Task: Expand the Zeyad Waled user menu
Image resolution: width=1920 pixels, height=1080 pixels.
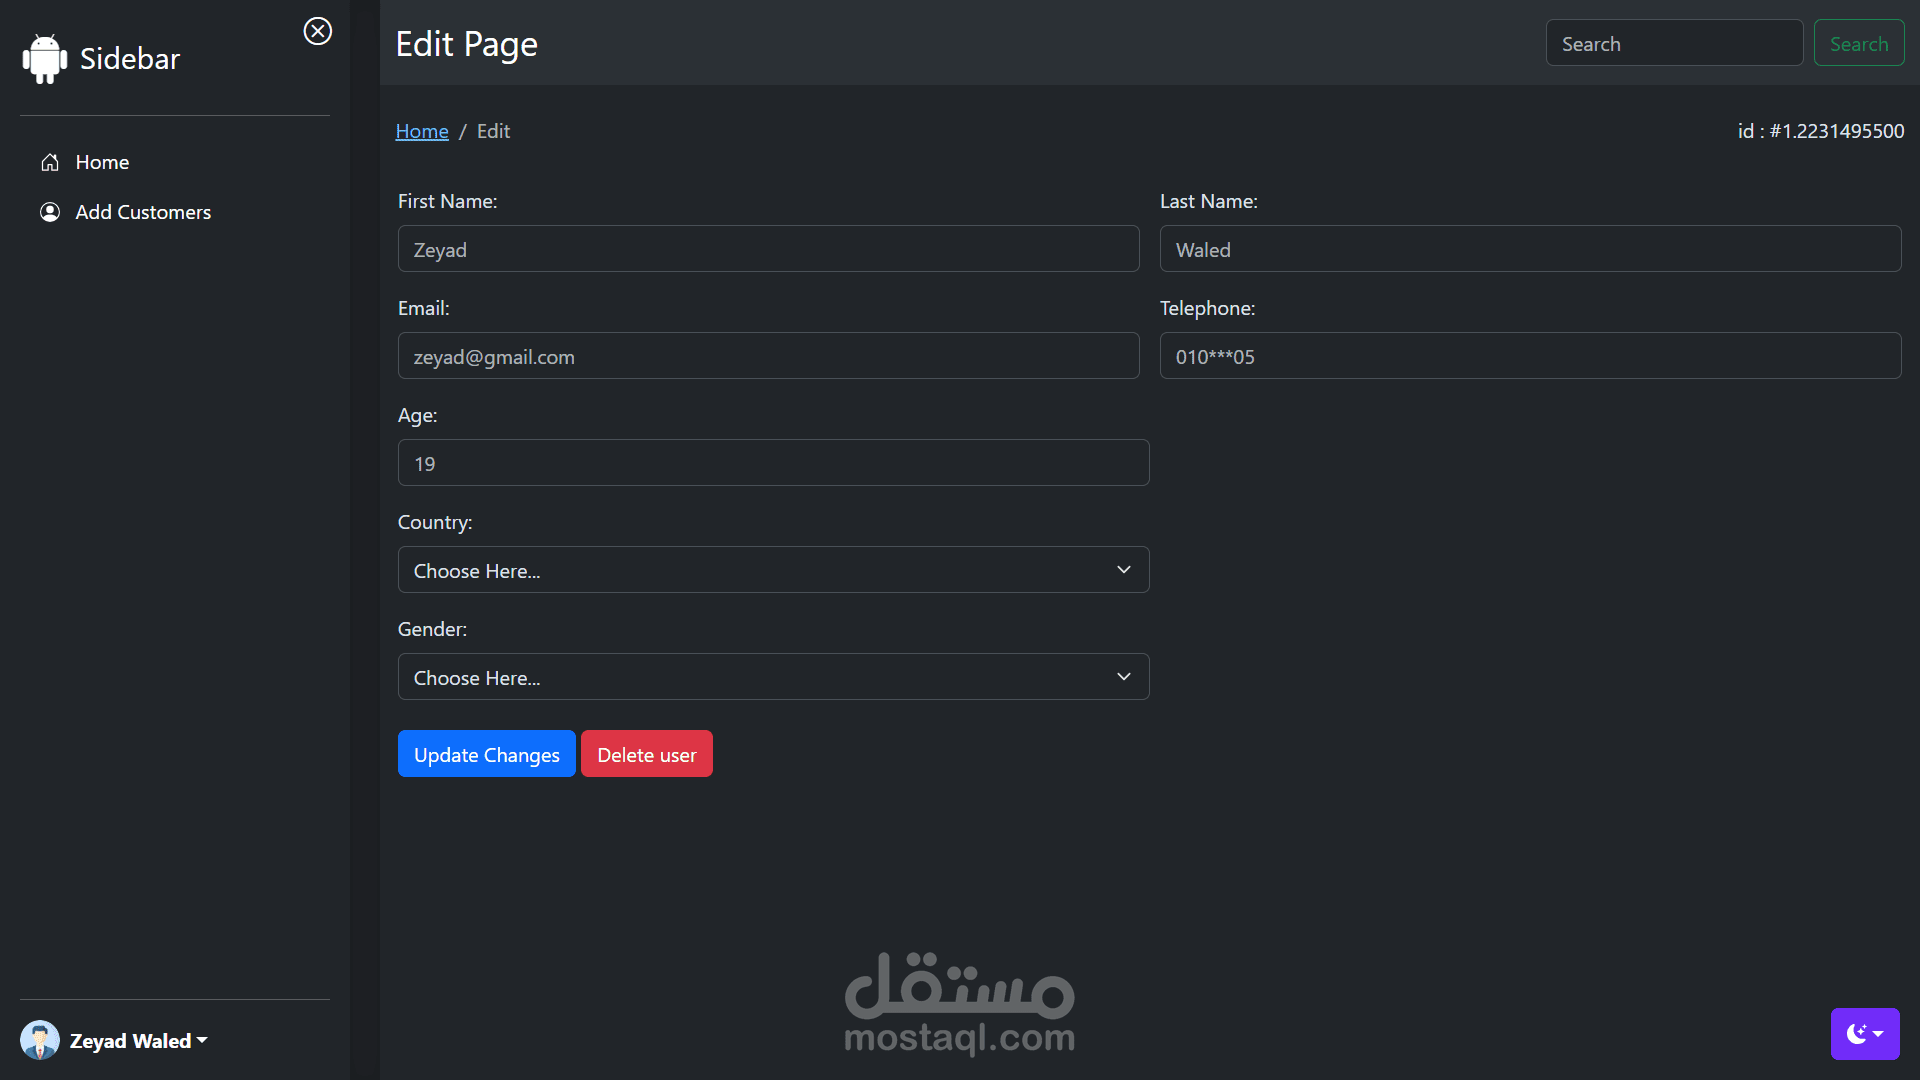Action: (139, 1041)
